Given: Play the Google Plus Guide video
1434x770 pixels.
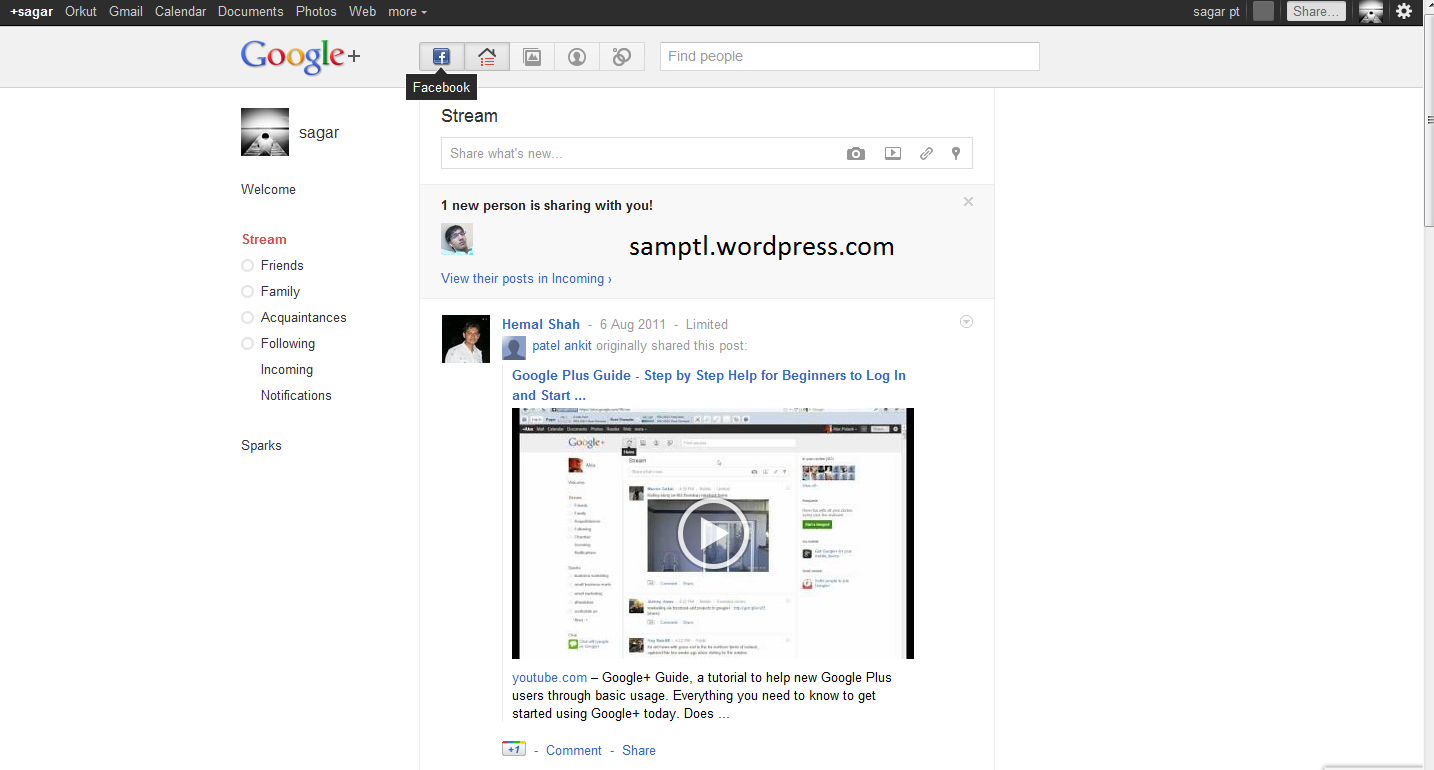Looking at the screenshot, I should pos(713,533).
